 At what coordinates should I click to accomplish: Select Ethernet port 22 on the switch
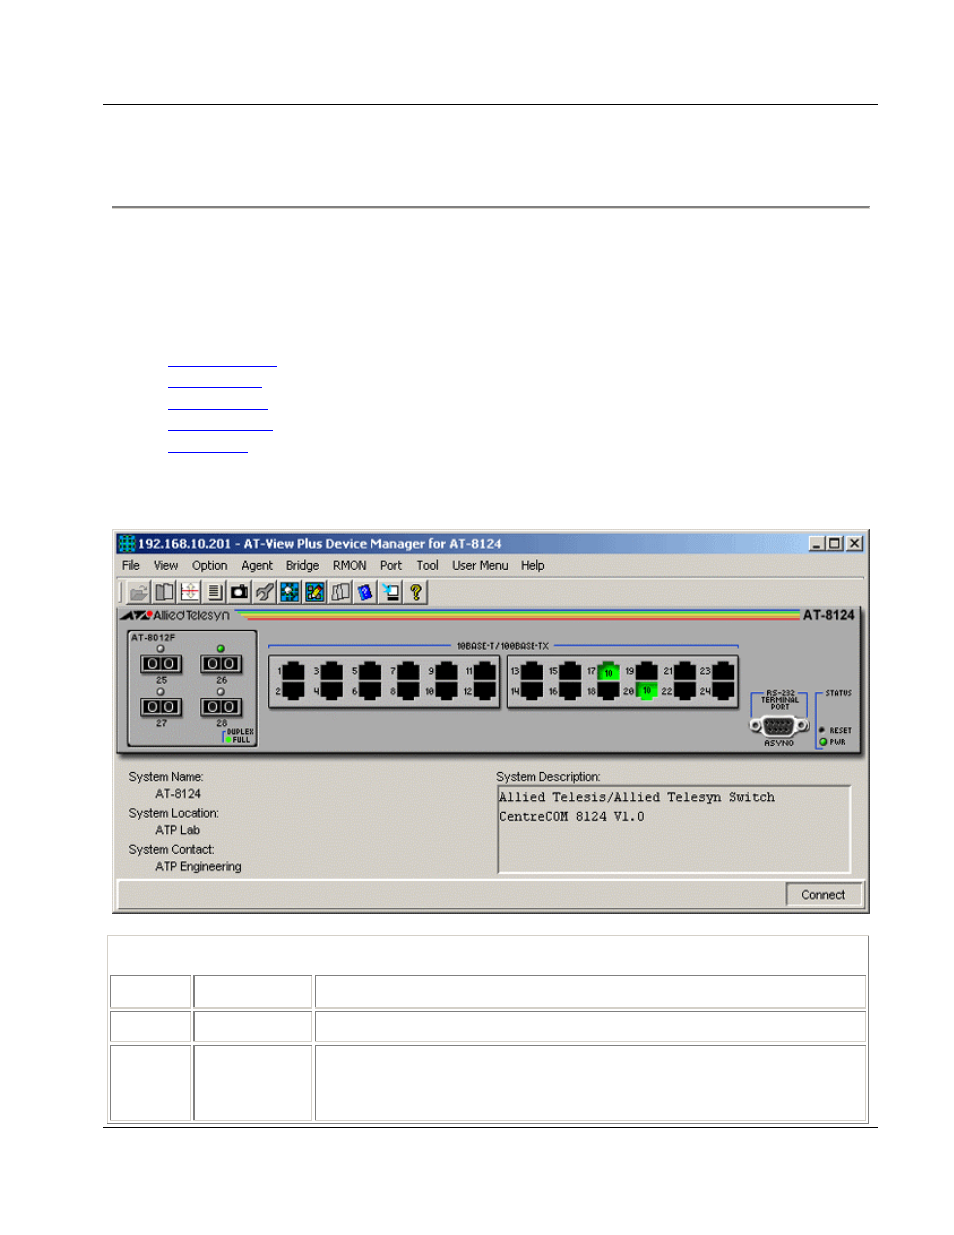point(685,690)
